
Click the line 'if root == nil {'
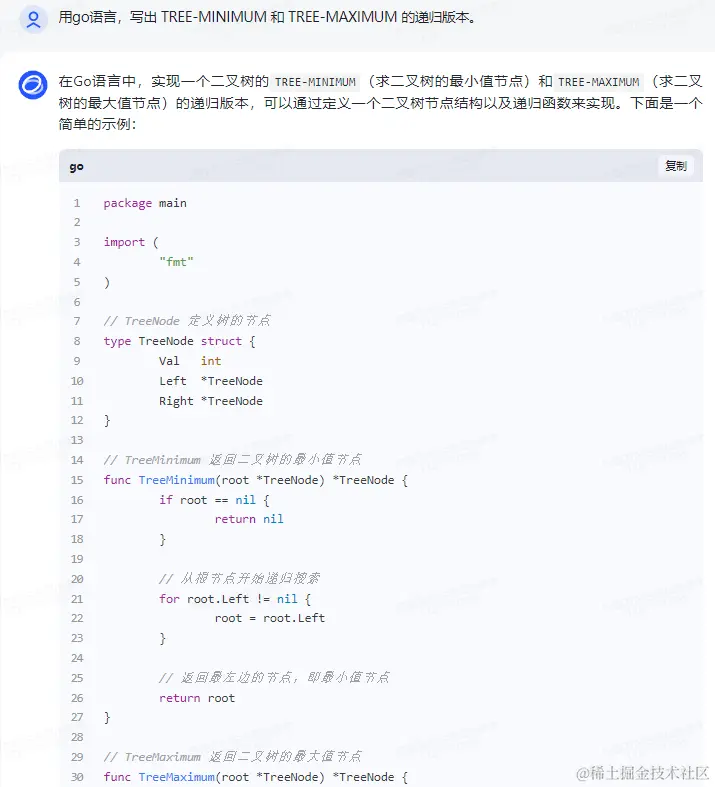point(214,500)
